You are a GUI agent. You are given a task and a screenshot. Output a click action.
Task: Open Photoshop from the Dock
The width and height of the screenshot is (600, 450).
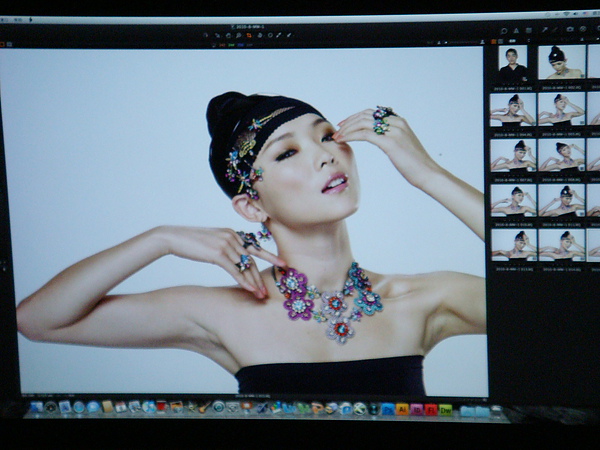click(x=388, y=409)
